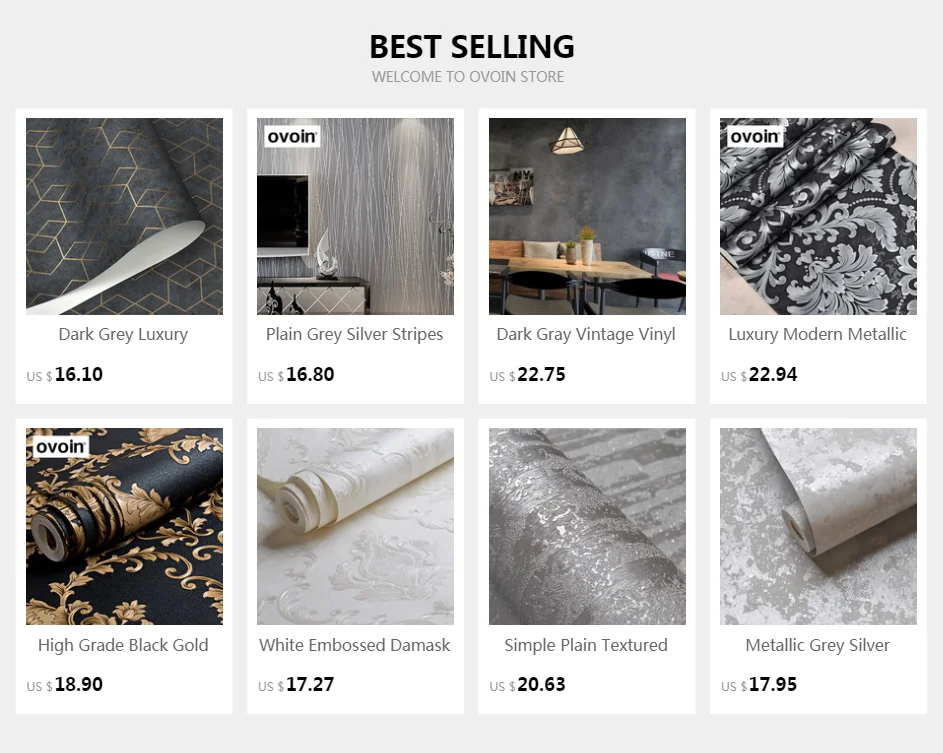Click the High Grade Black Gold title
Image resolution: width=943 pixels, height=753 pixels.
coord(123,645)
